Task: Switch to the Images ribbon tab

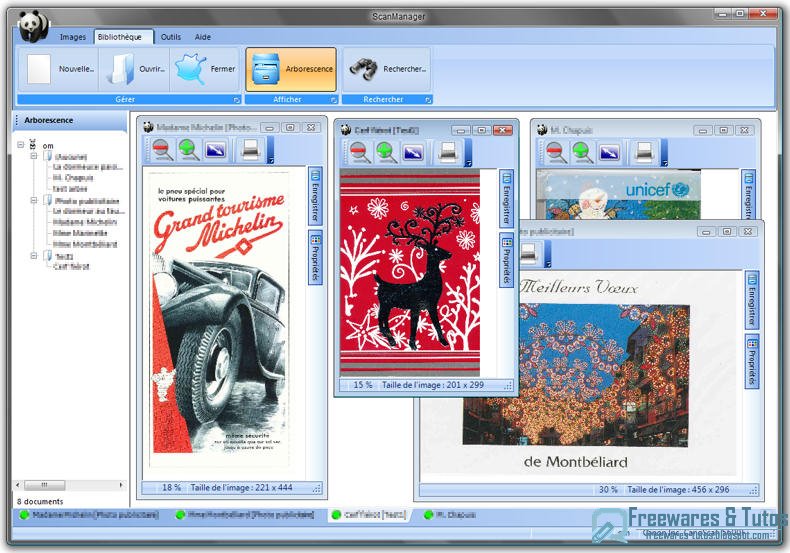Action: [x=73, y=37]
